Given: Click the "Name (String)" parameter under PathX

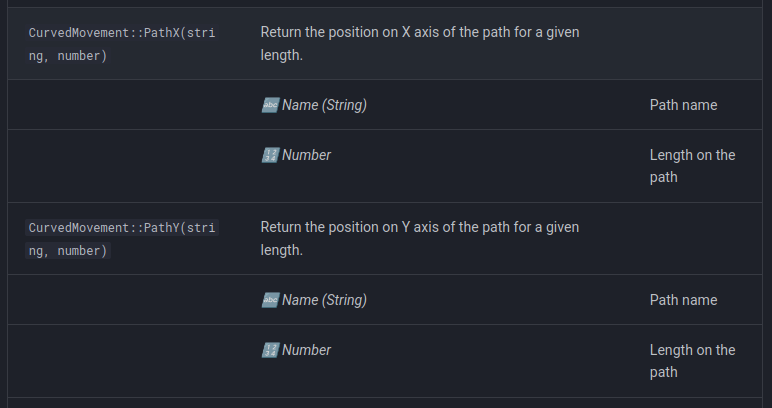Looking at the screenshot, I should 324,105.
